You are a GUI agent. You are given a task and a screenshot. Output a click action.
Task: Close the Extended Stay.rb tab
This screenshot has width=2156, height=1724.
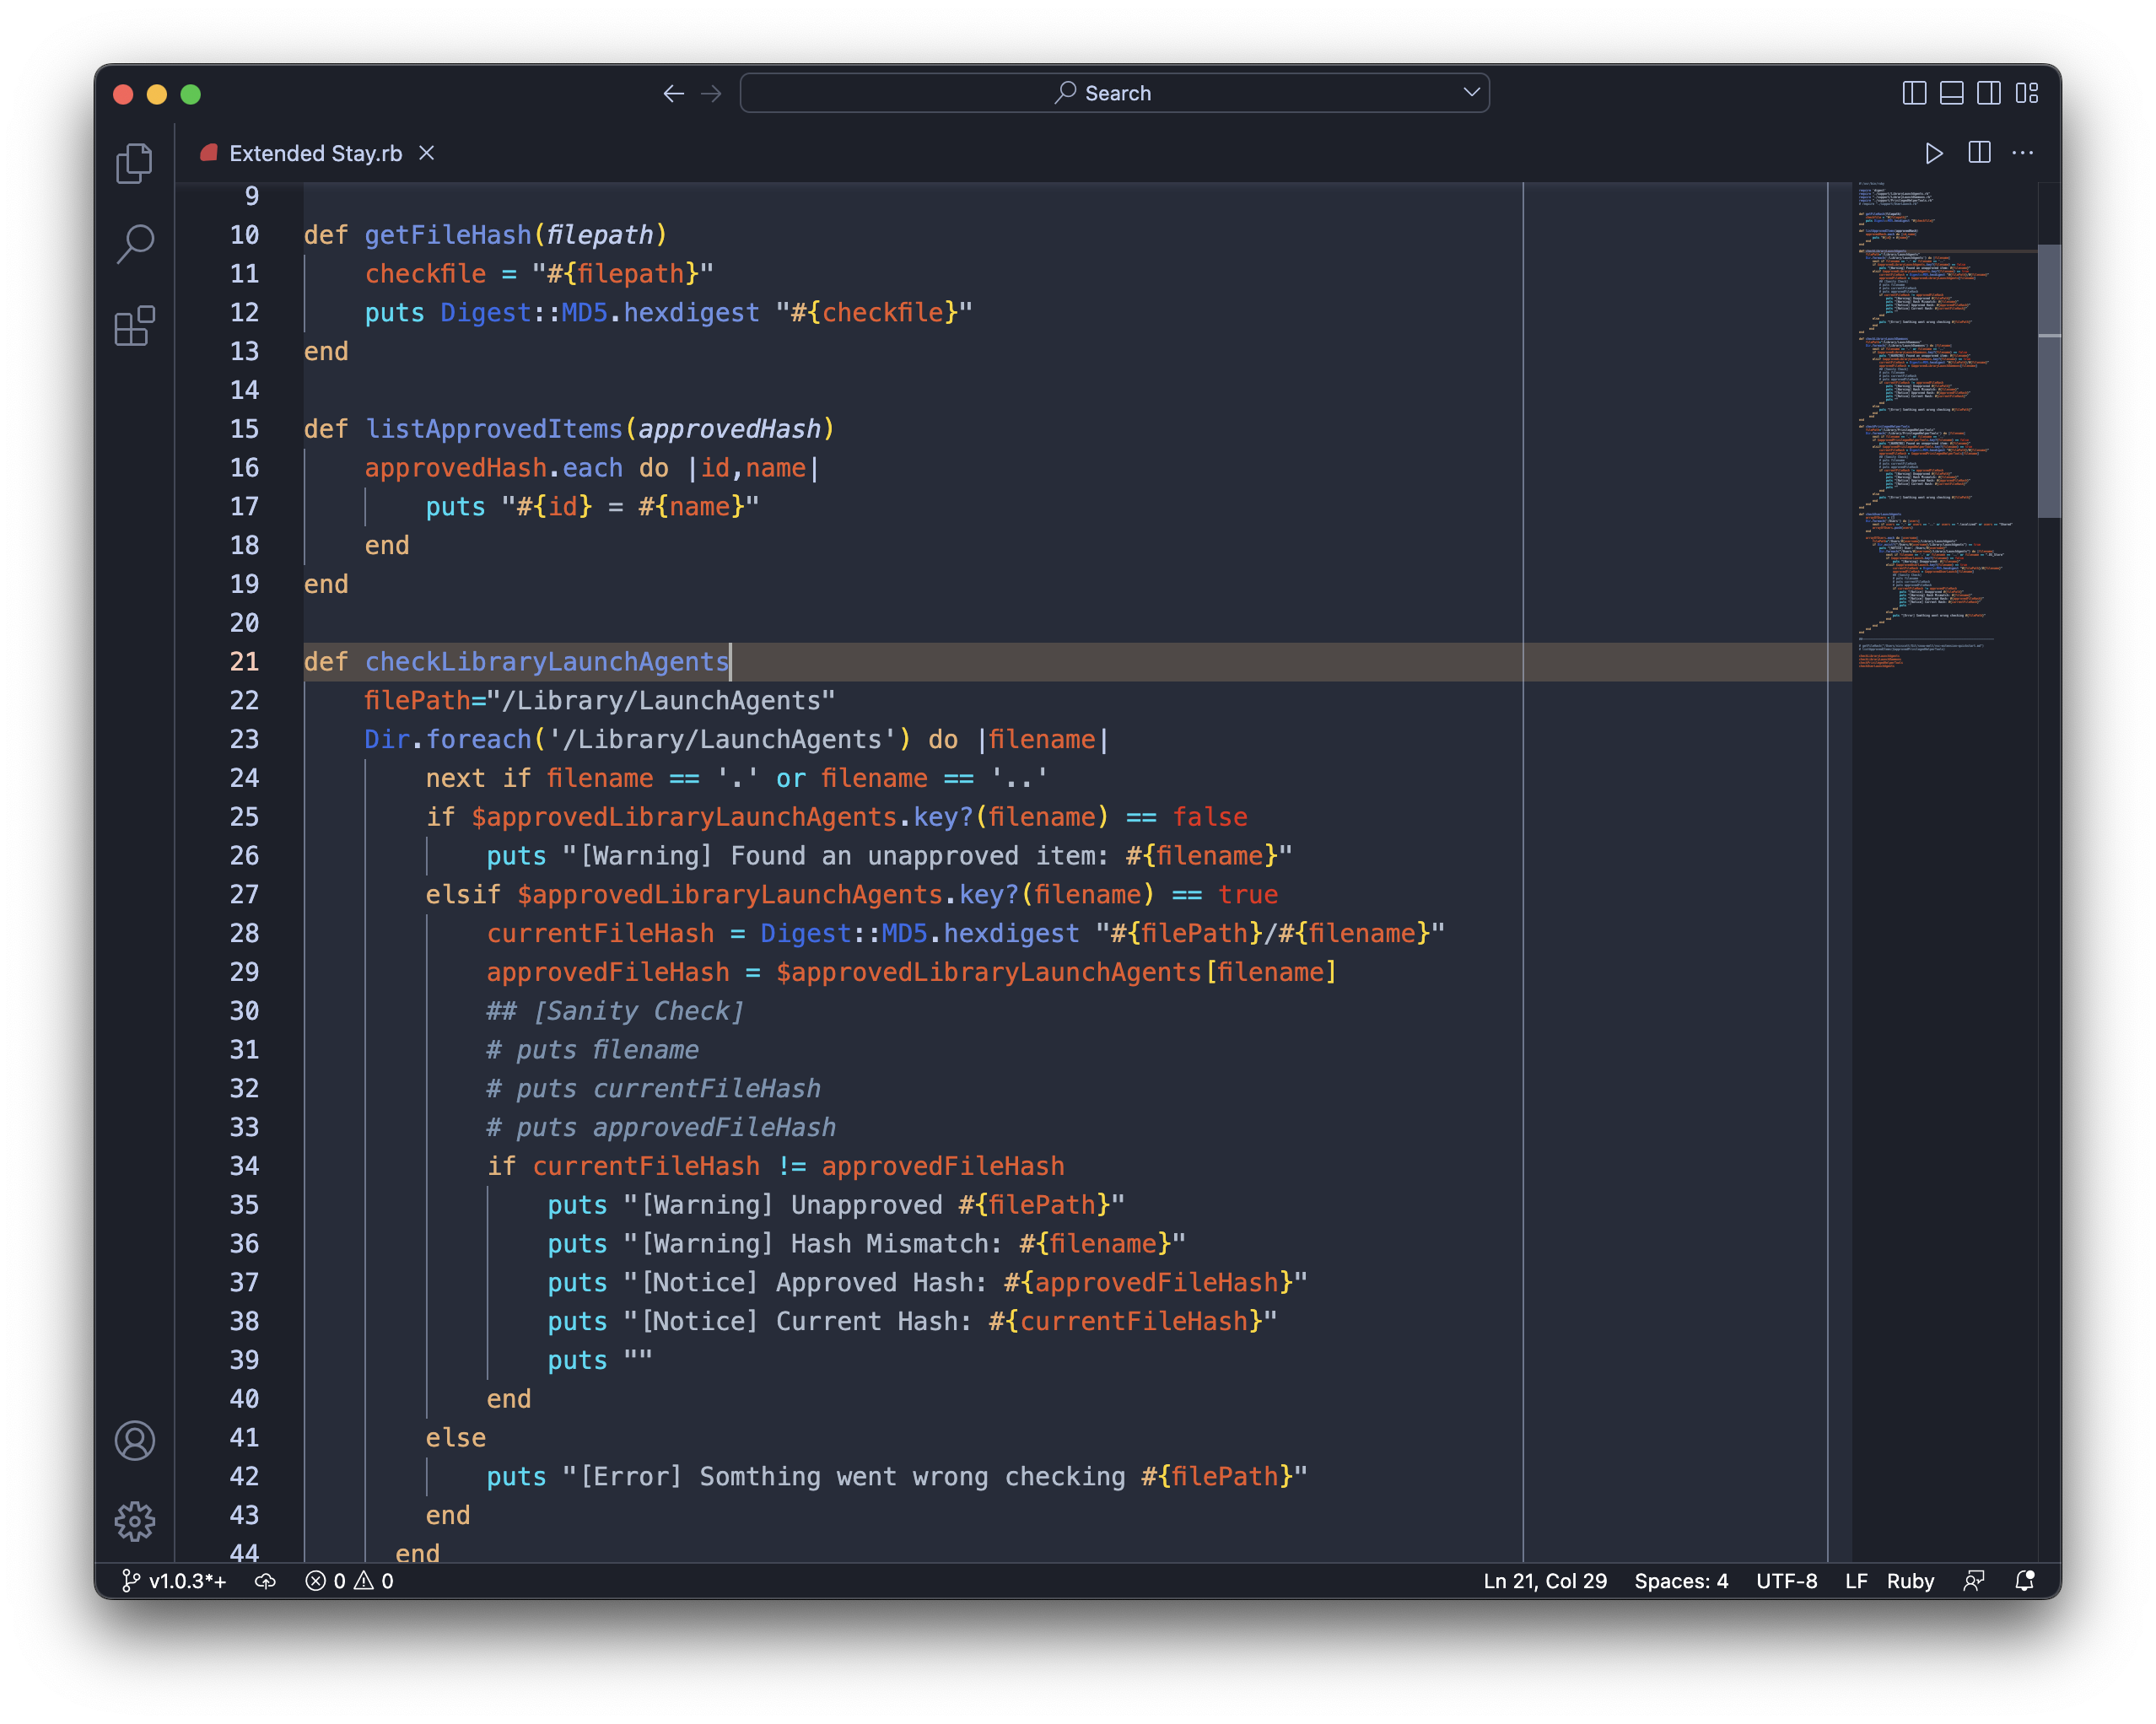pyautogui.click(x=426, y=153)
